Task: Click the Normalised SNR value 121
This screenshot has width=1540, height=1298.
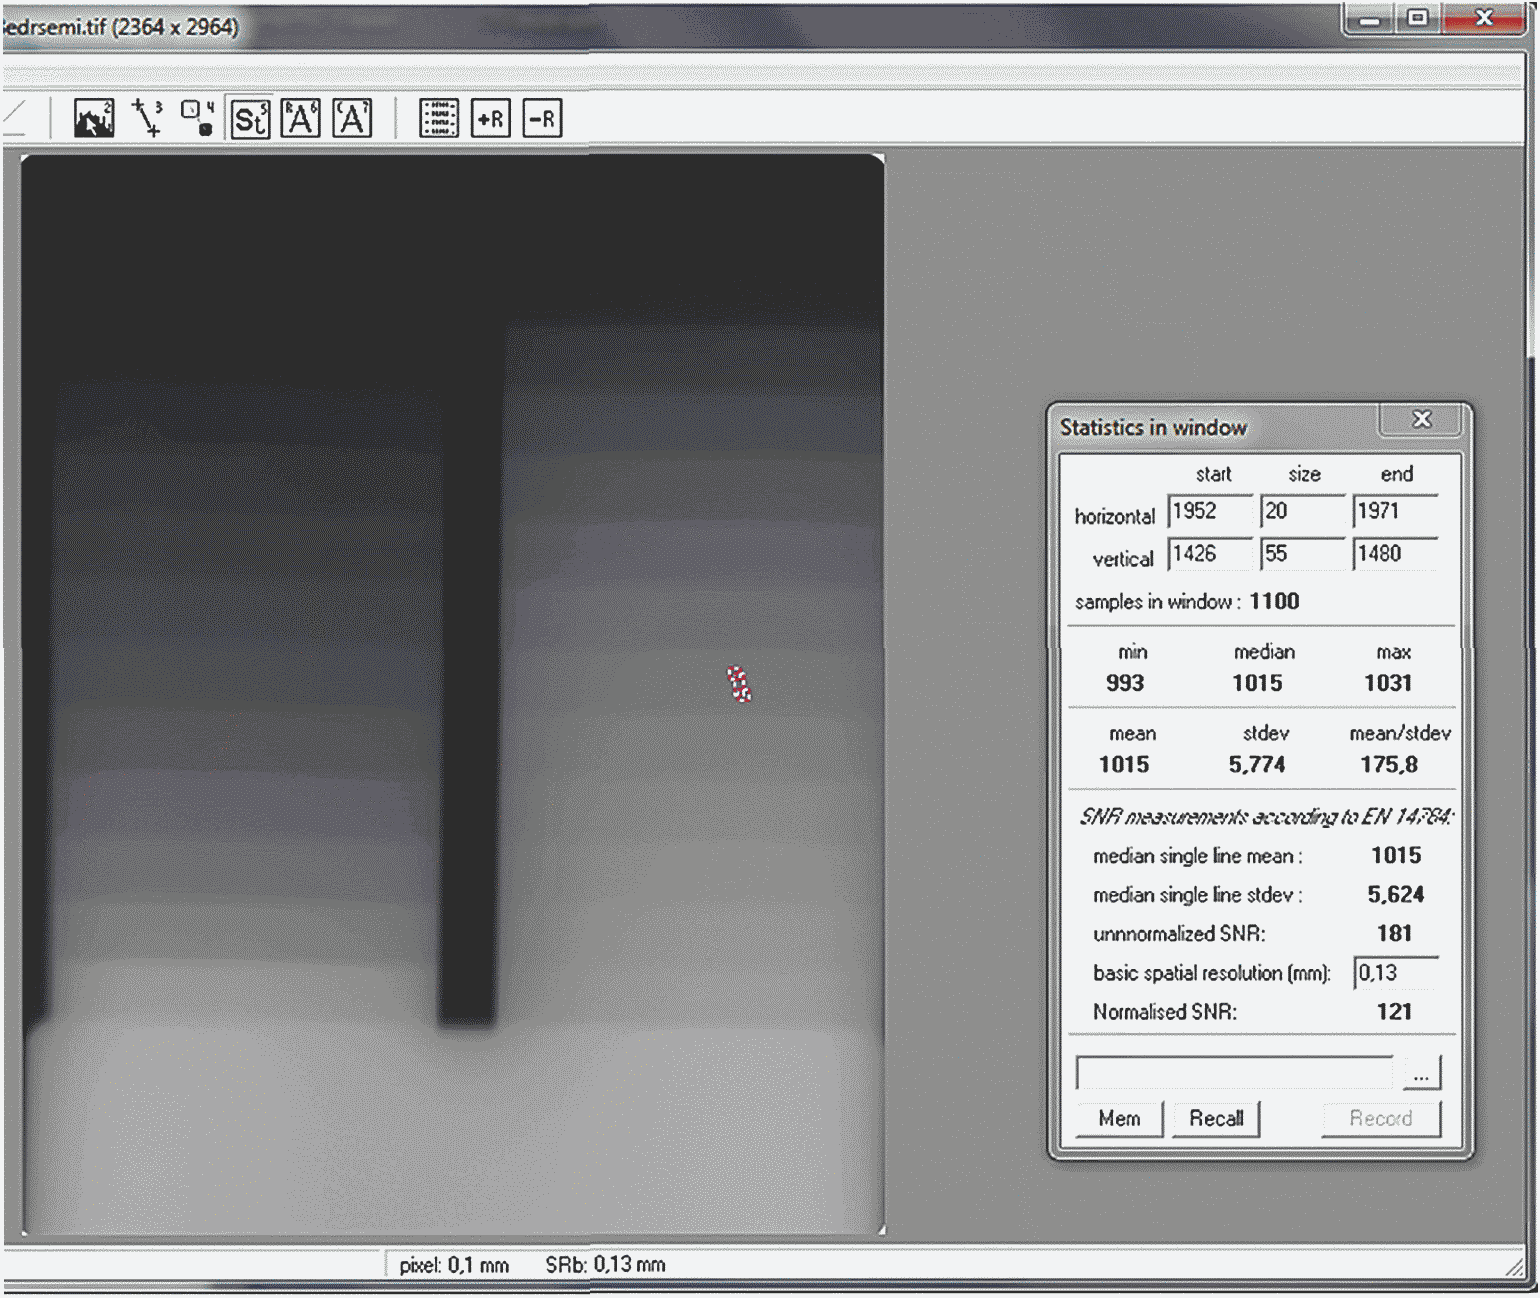Action: (x=1394, y=1012)
